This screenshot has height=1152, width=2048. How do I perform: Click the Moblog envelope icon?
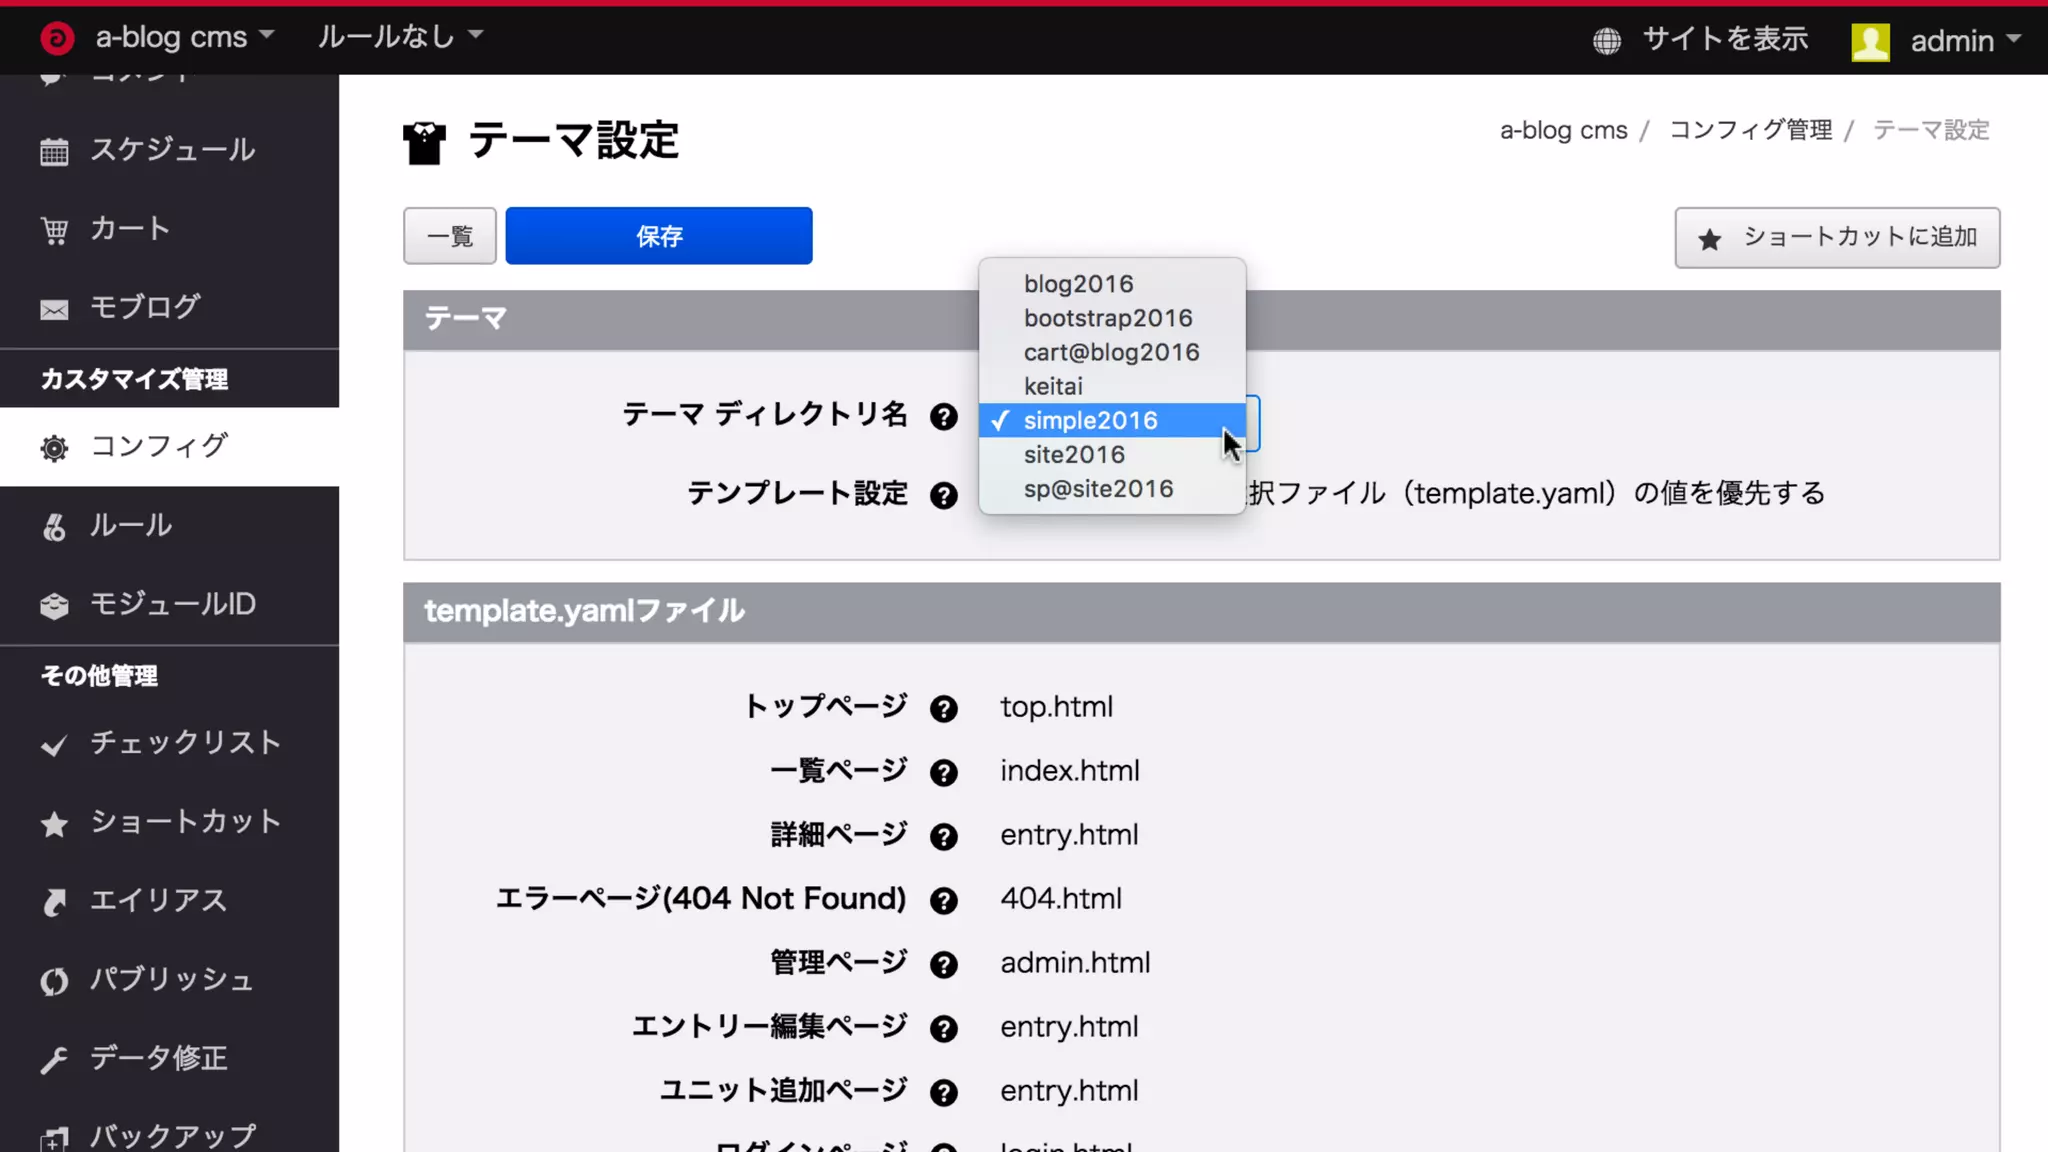(x=54, y=310)
